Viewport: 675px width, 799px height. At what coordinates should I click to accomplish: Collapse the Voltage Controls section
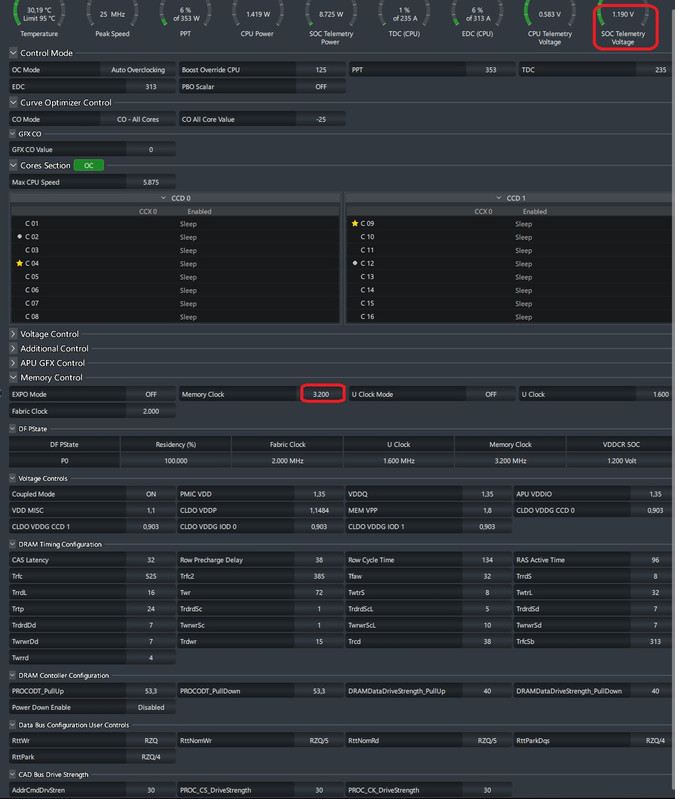coord(13,478)
